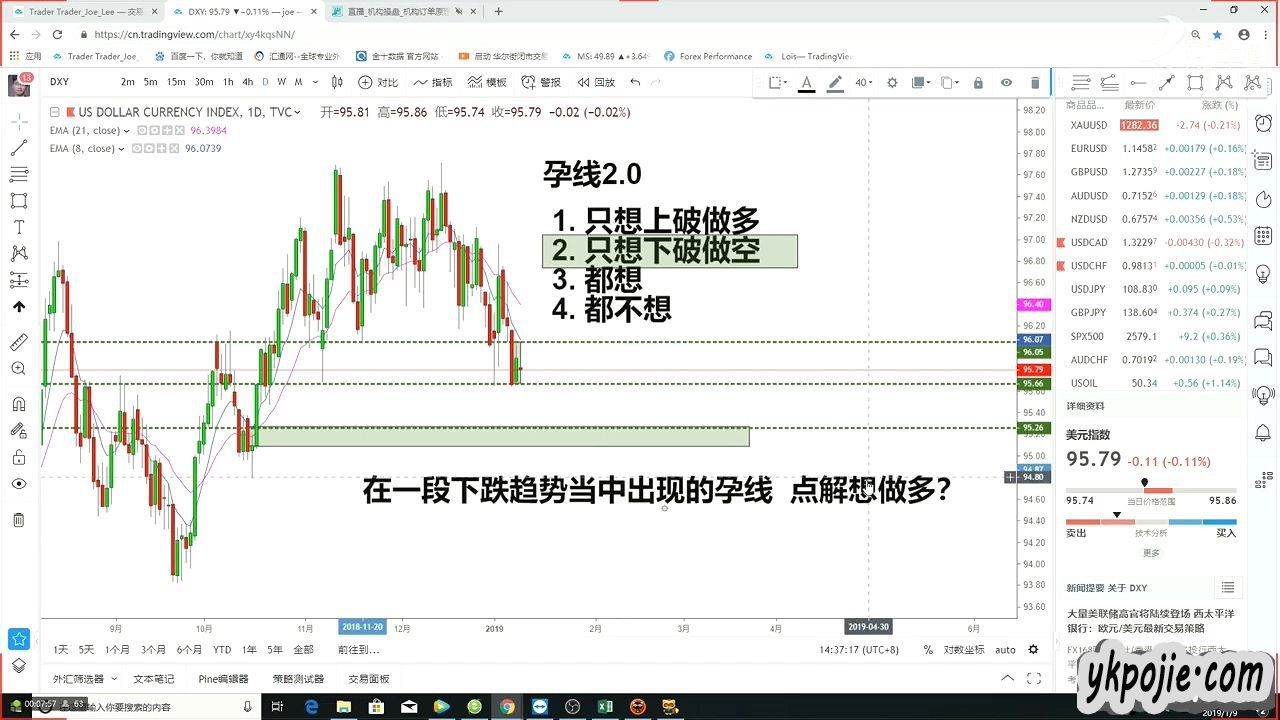The image size is (1280, 720).
Task: Open the Pine编辑器 tab
Action: pyautogui.click(x=224, y=679)
